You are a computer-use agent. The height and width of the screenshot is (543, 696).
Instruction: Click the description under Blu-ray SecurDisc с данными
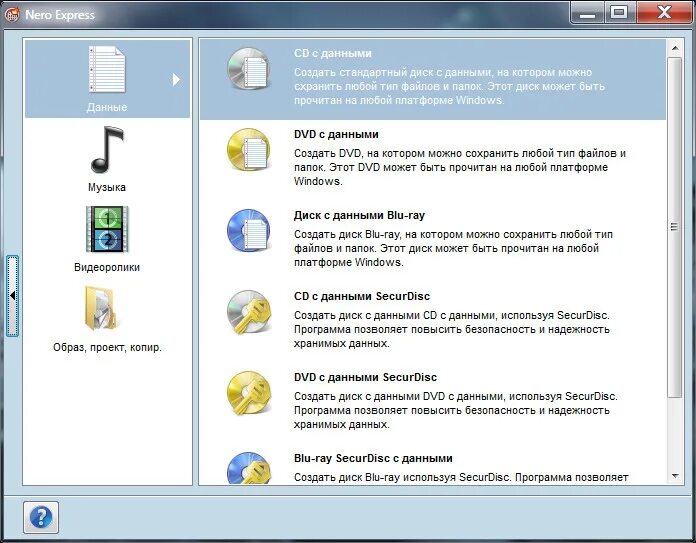tap(461, 477)
